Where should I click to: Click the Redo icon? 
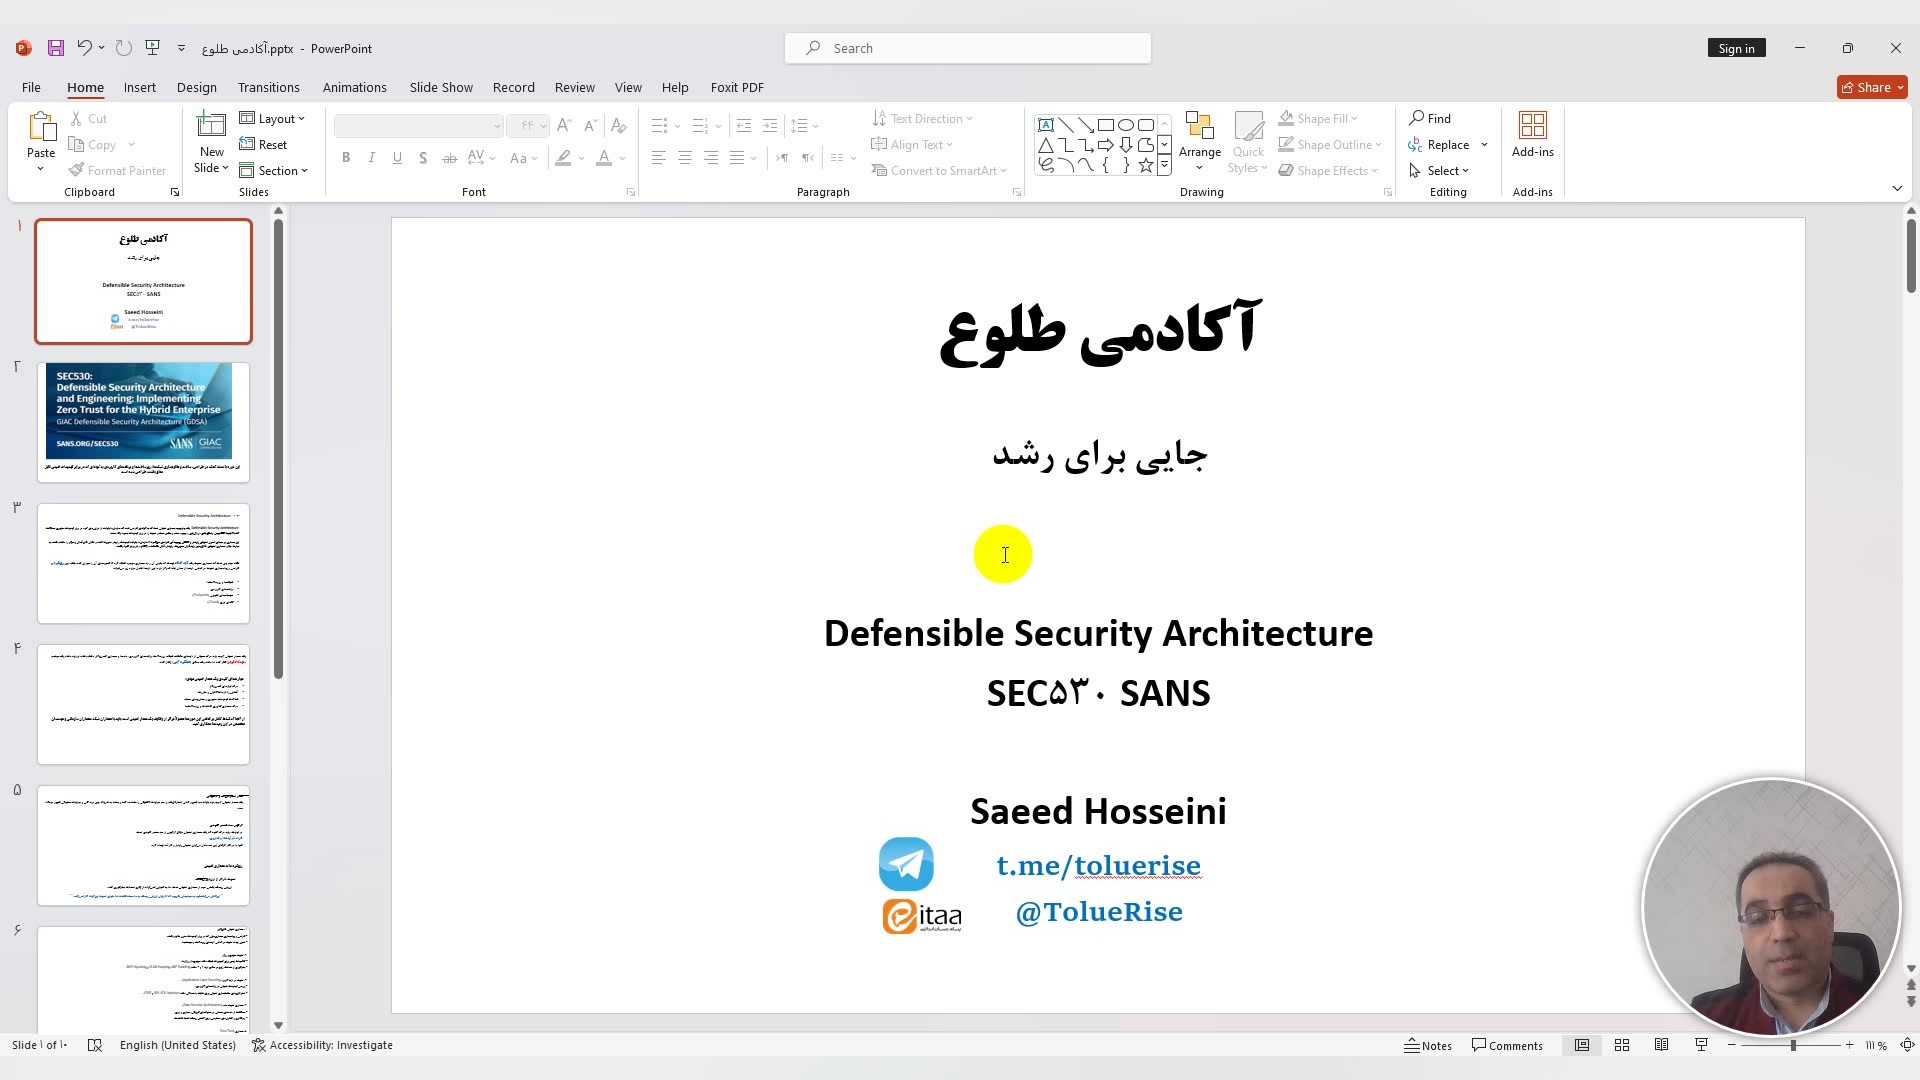(123, 48)
